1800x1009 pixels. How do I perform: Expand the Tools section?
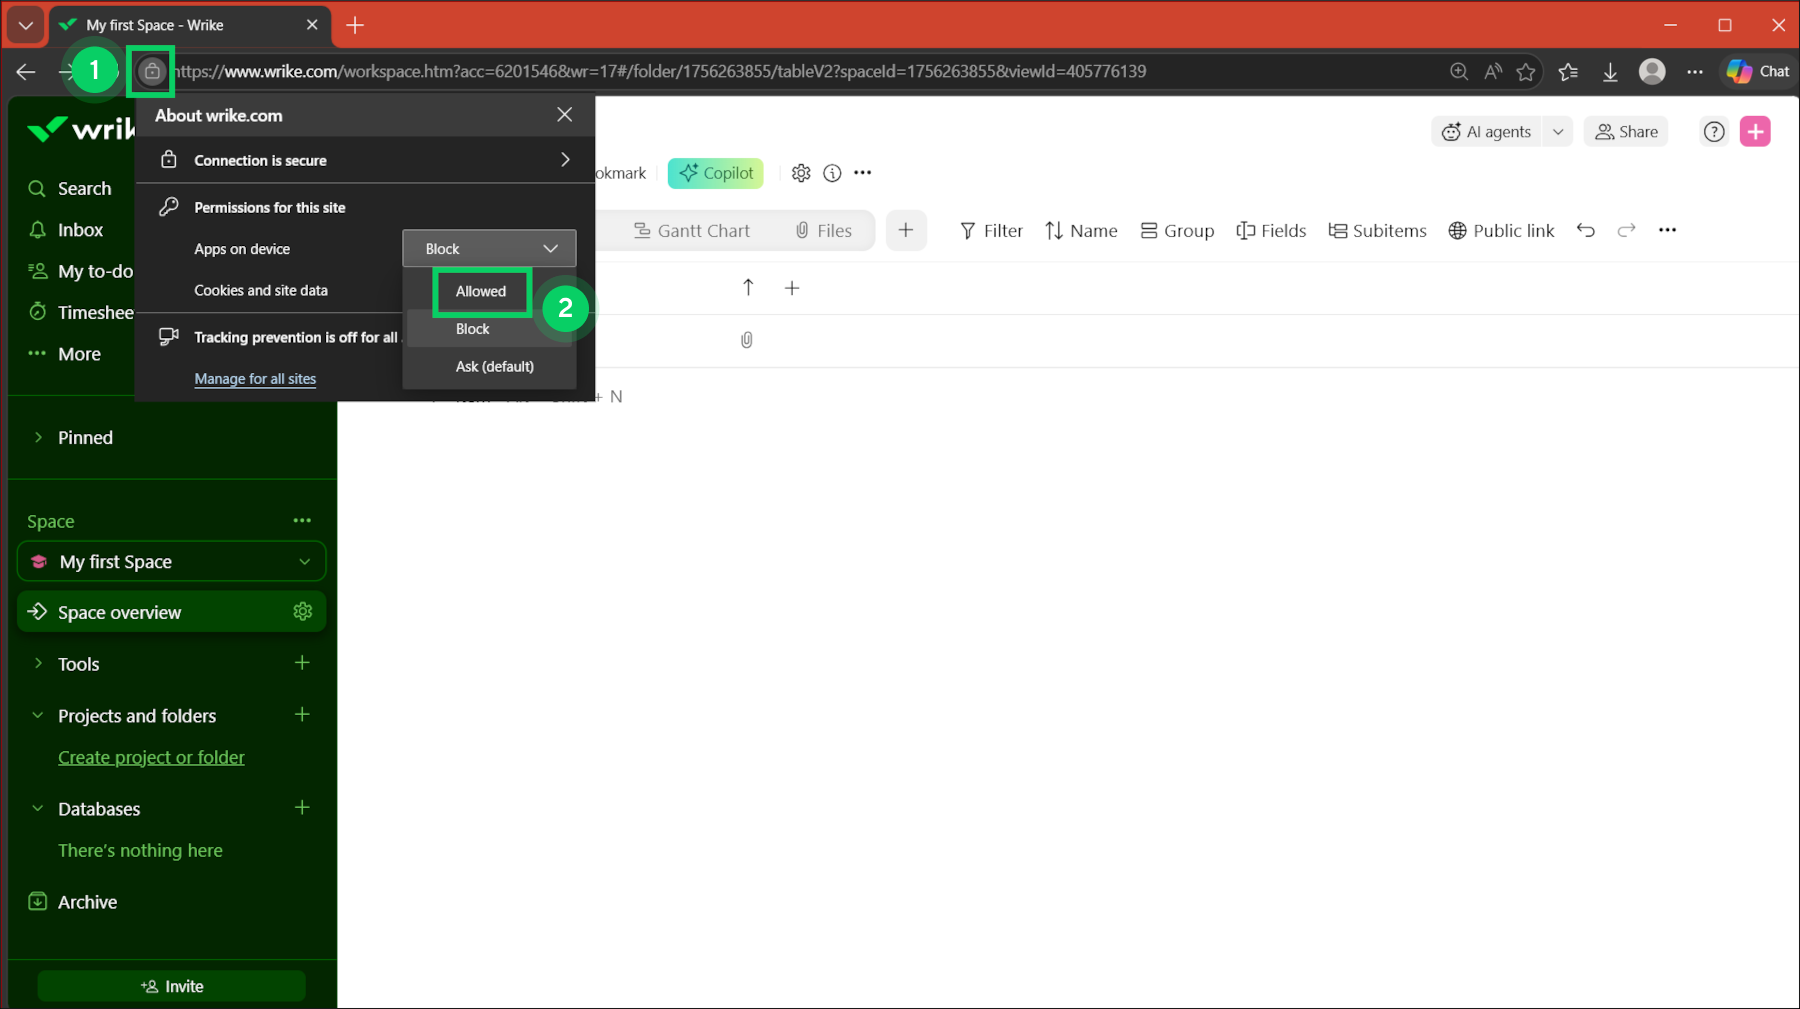coord(38,663)
